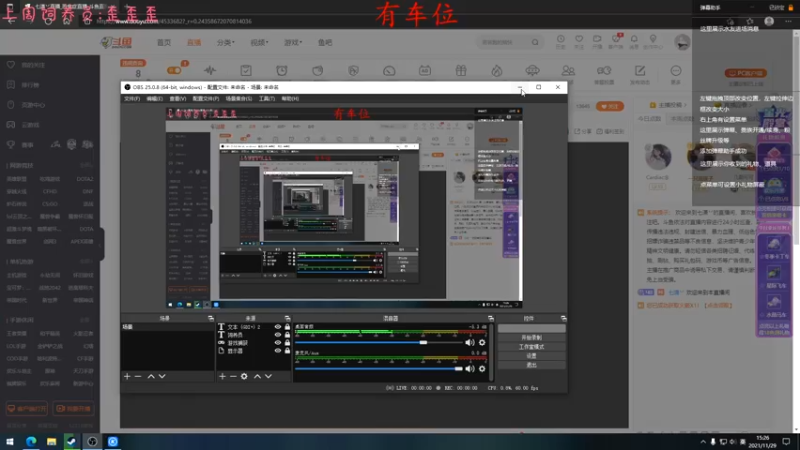This screenshot has width=800, height=450.
Task: Open 设置 settings button in OBS controls
Action: click(x=532, y=356)
